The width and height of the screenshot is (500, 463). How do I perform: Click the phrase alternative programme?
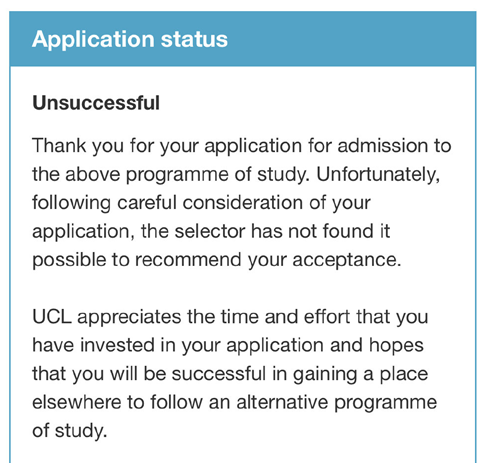point(337,403)
